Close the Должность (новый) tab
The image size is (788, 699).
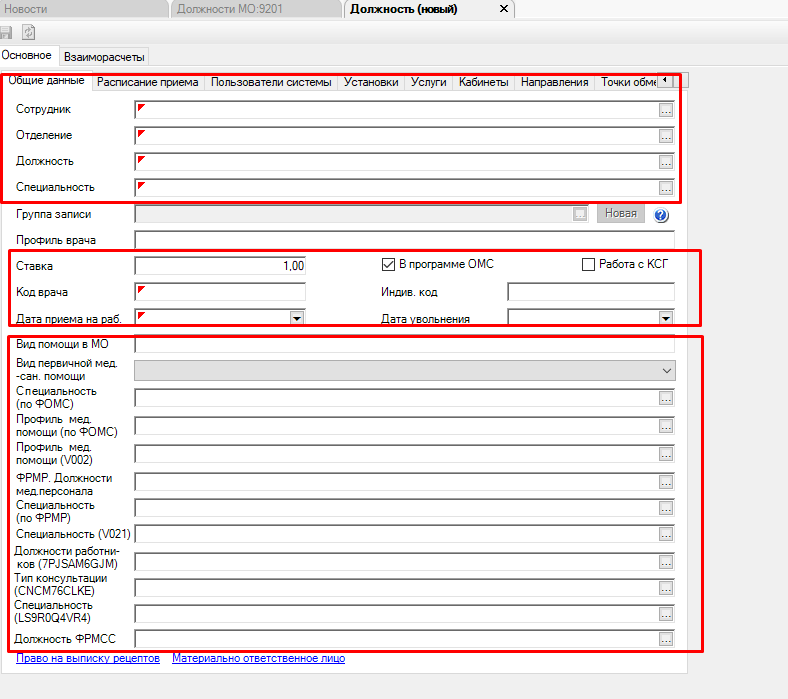504,9
